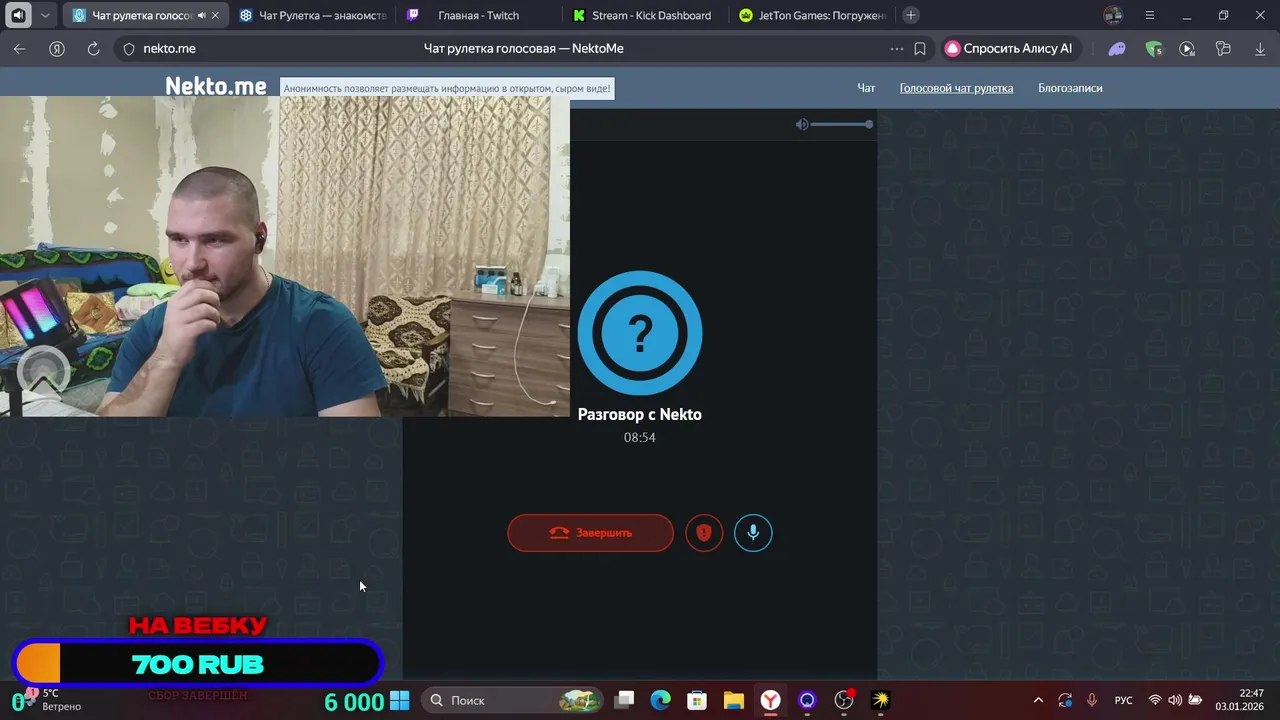Toggle the blue microphone mute button
This screenshot has width=1280, height=720.
click(753, 533)
